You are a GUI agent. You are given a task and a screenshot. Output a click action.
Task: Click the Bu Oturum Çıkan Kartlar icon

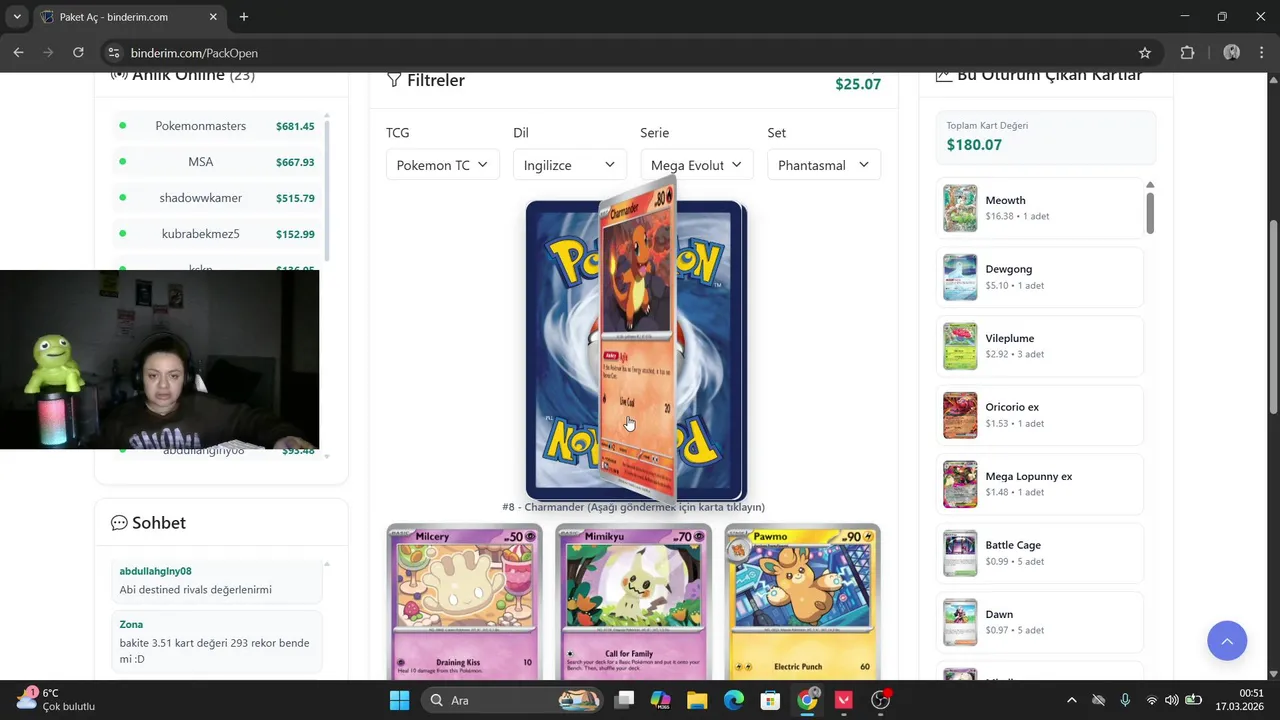coord(943,76)
